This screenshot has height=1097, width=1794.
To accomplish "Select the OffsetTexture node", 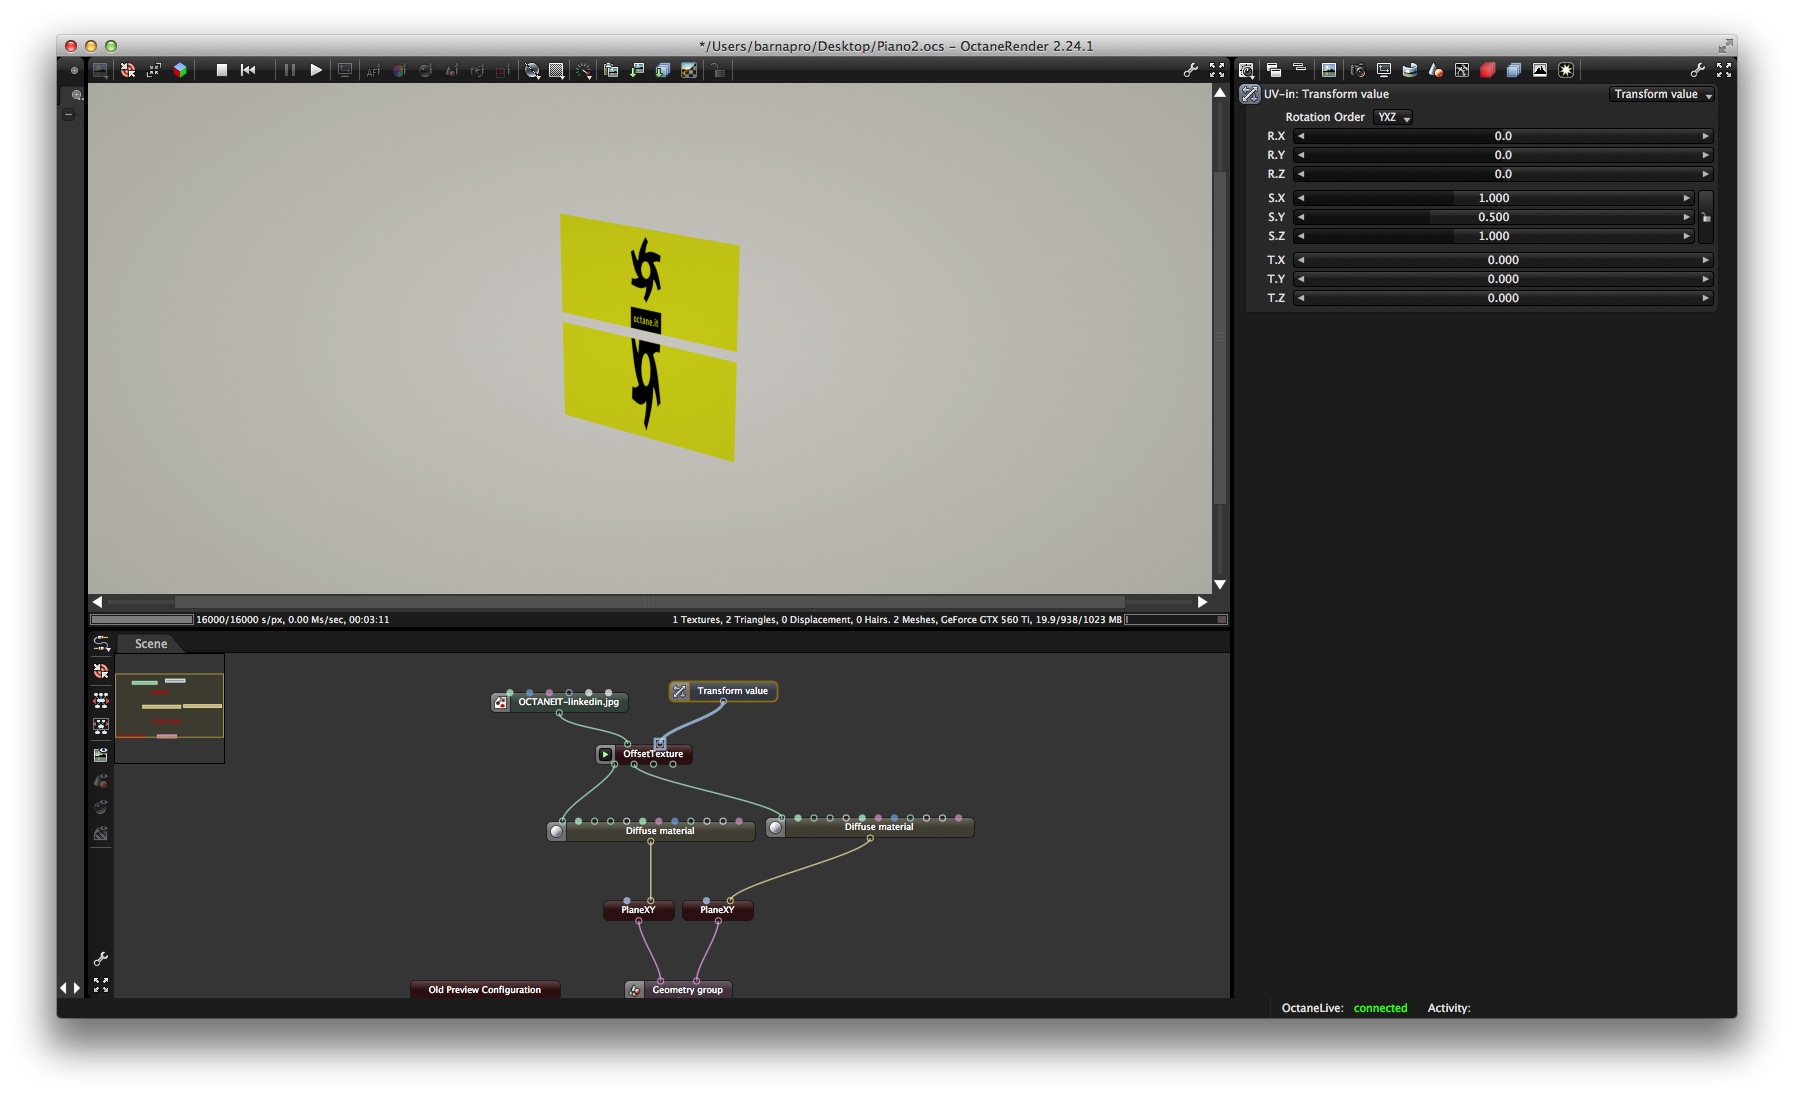I will pyautogui.click(x=644, y=754).
